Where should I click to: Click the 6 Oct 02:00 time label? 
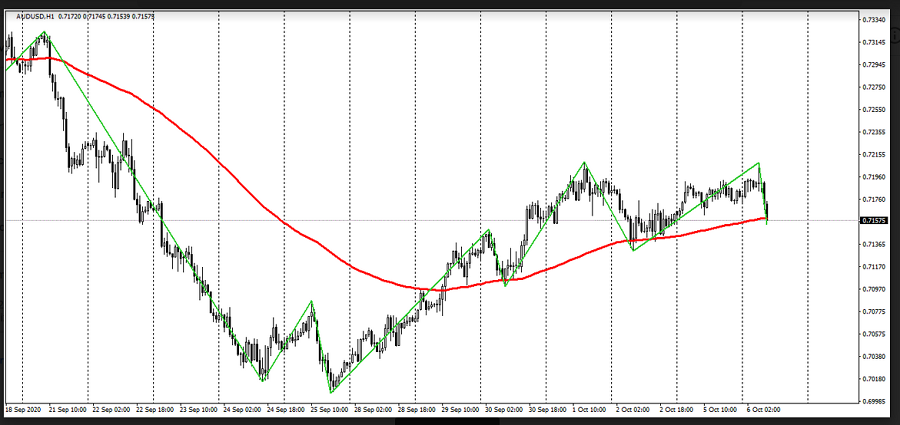[x=764, y=410]
